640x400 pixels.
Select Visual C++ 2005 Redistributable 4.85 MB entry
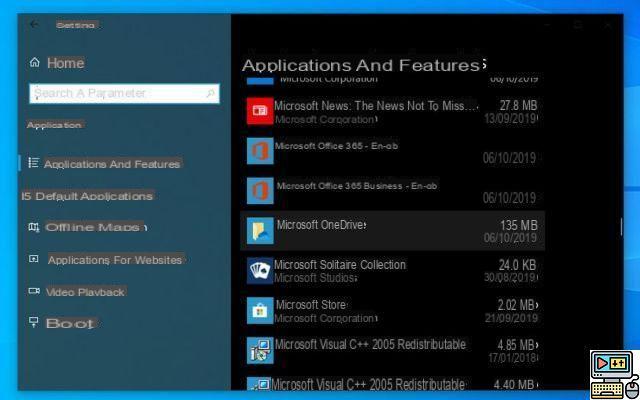tap(392, 351)
